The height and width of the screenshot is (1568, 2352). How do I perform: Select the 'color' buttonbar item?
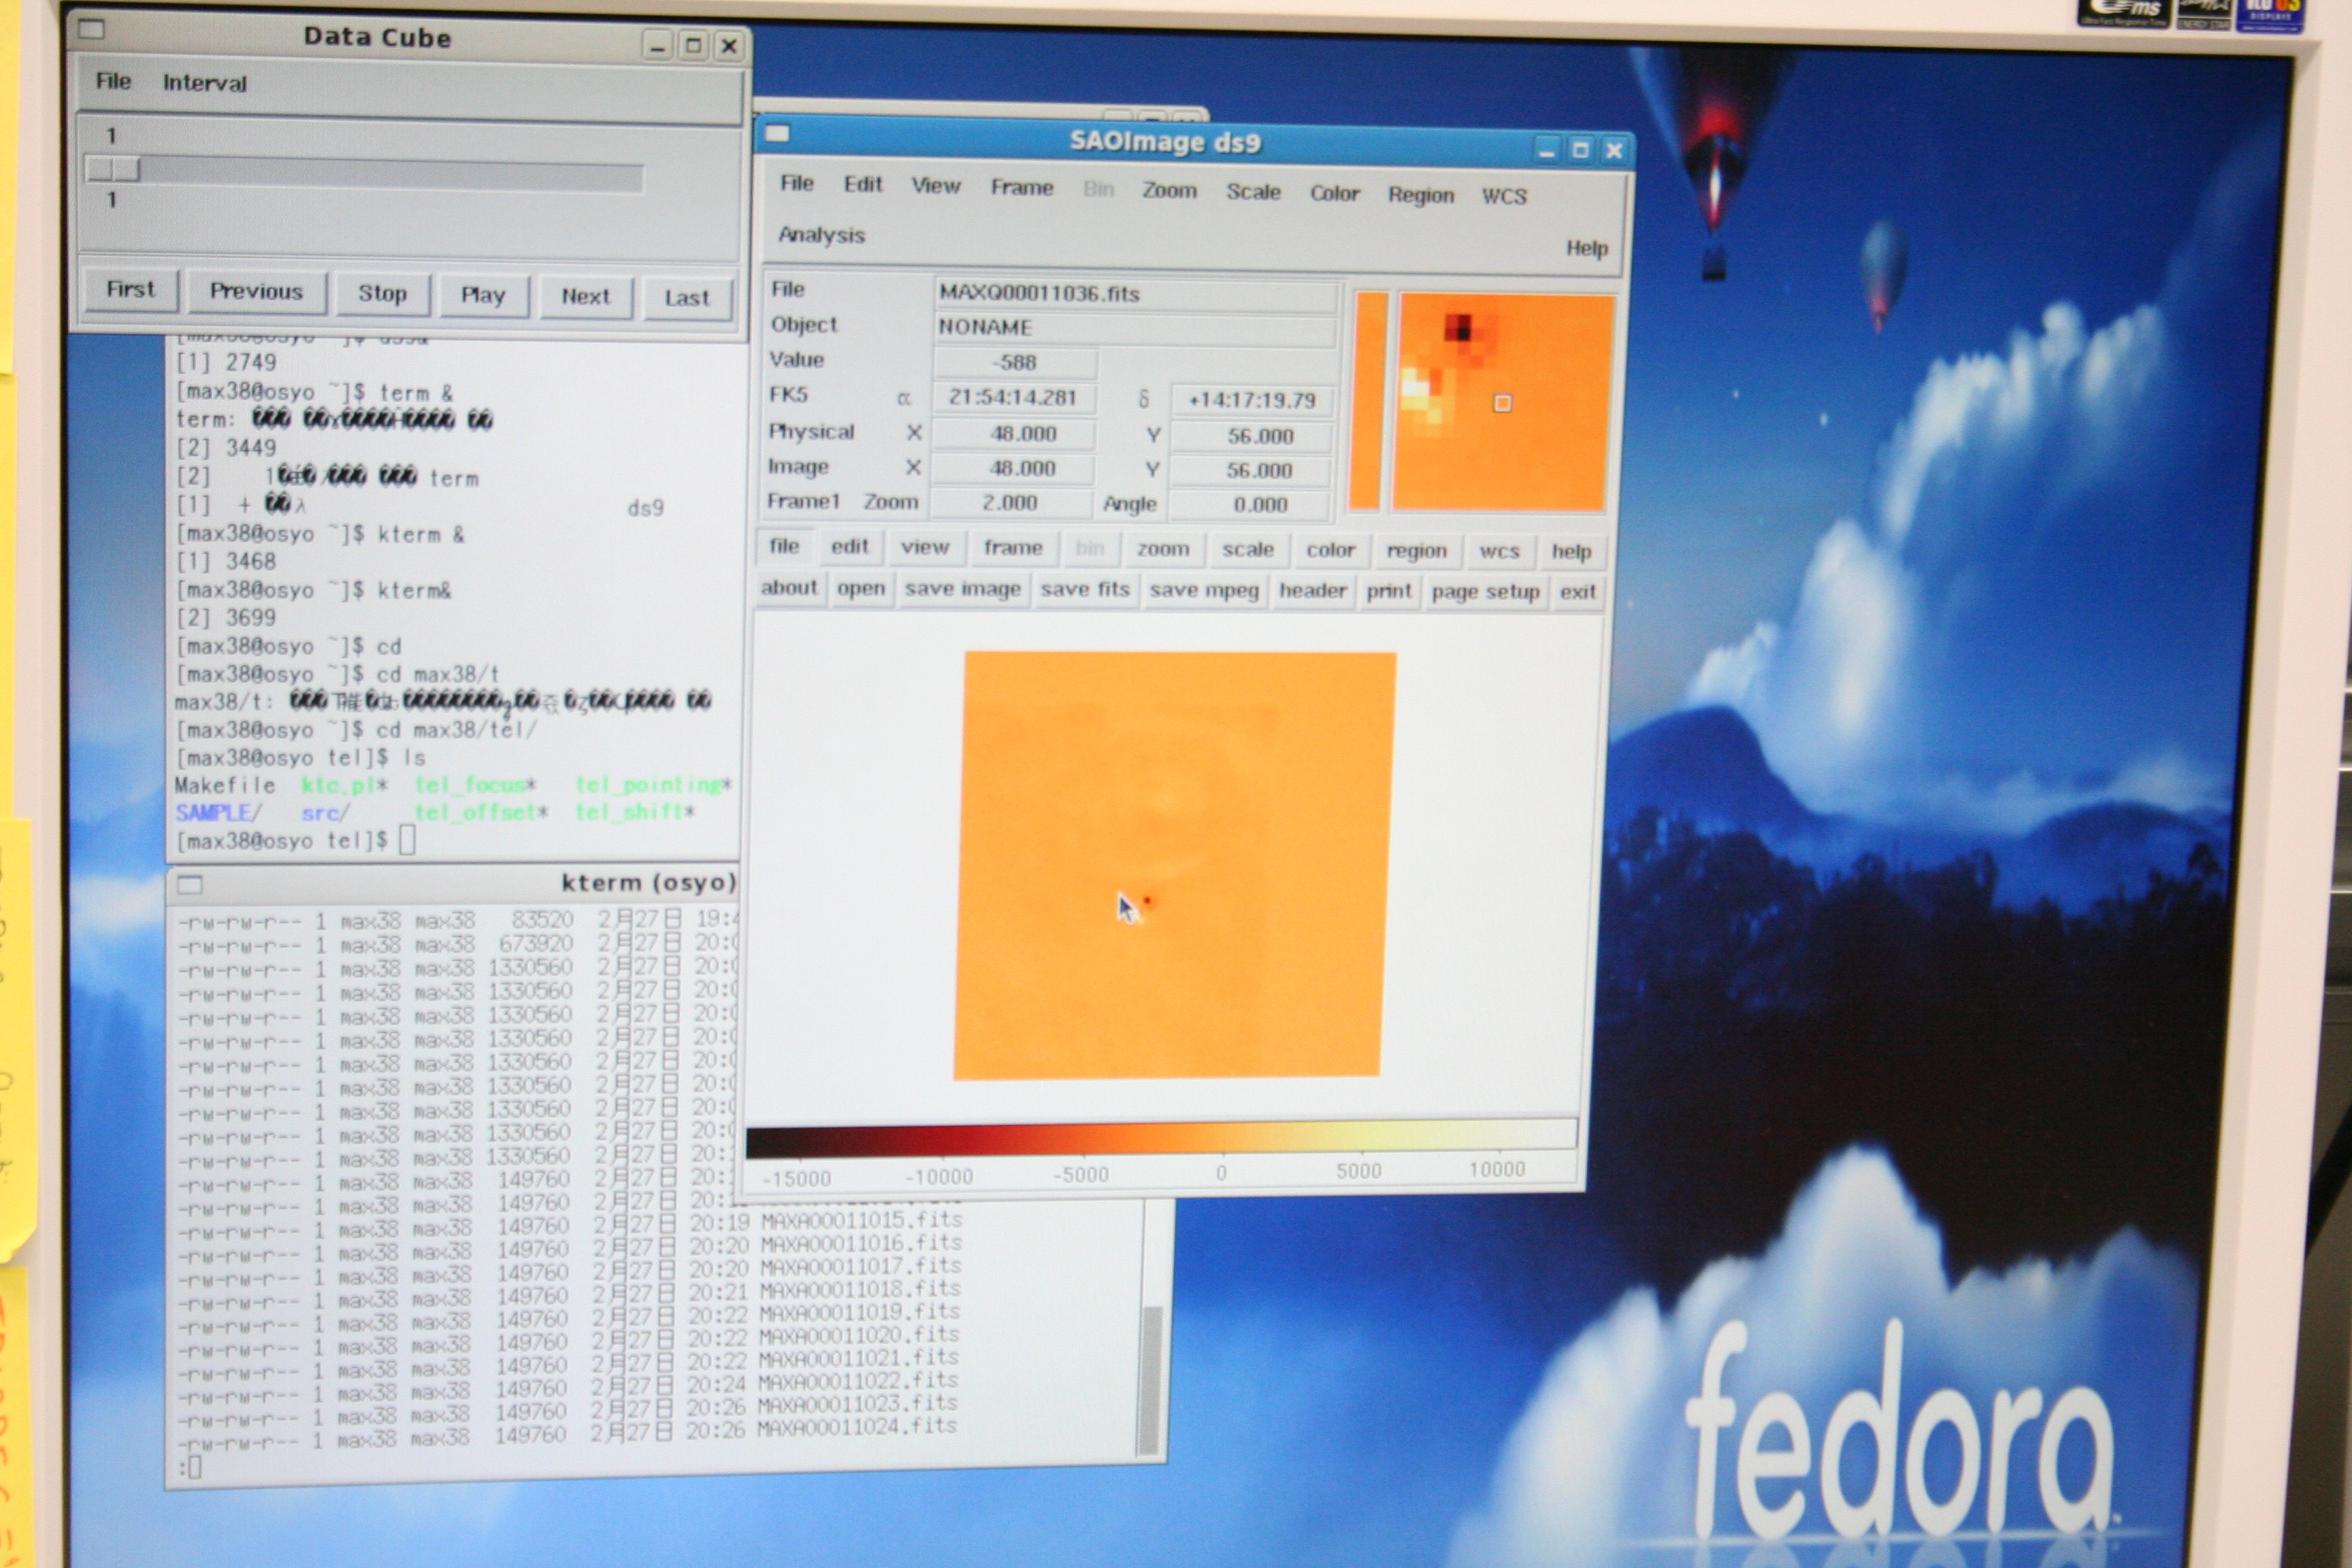coord(1330,551)
